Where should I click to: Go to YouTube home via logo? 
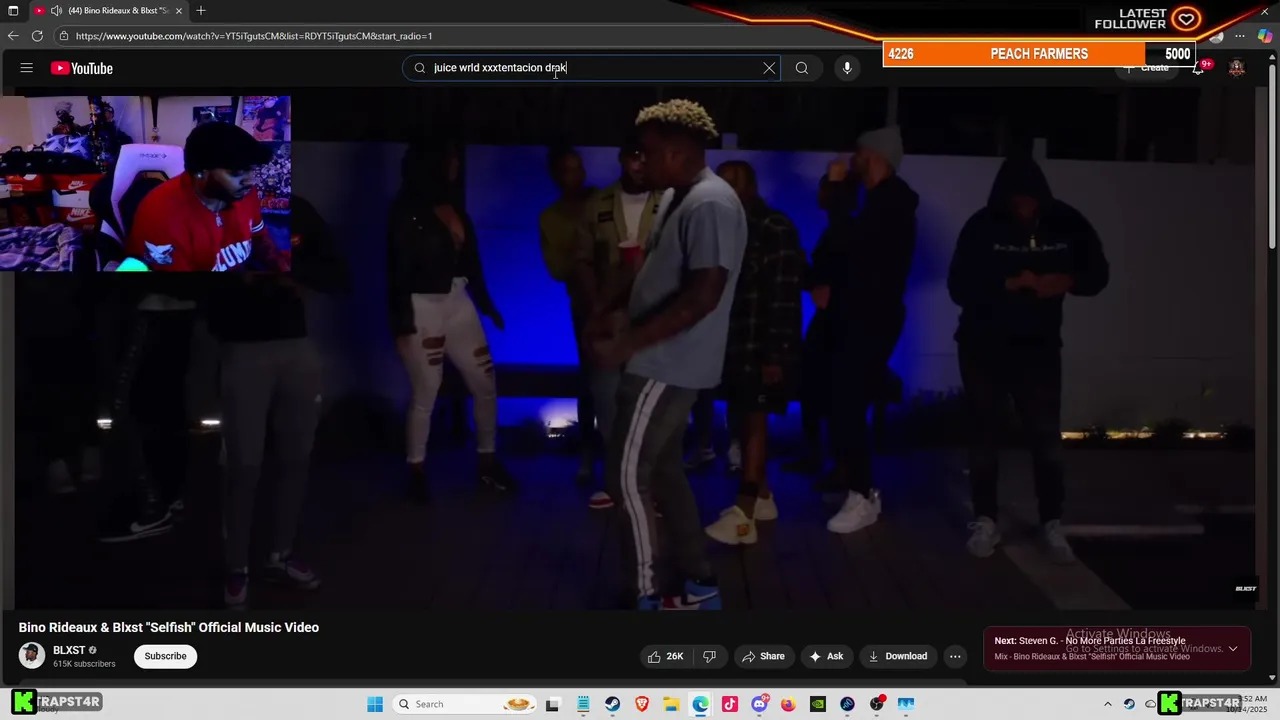point(82,68)
